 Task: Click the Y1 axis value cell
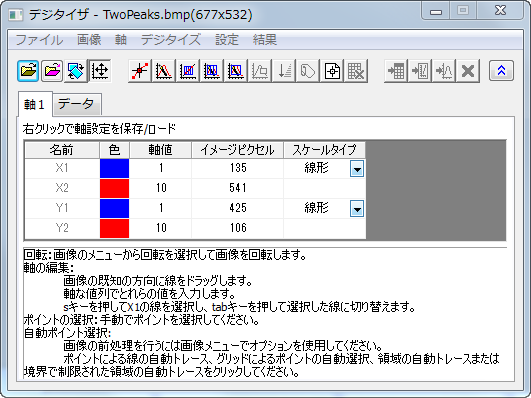pyautogui.click(x=161, y=208)
